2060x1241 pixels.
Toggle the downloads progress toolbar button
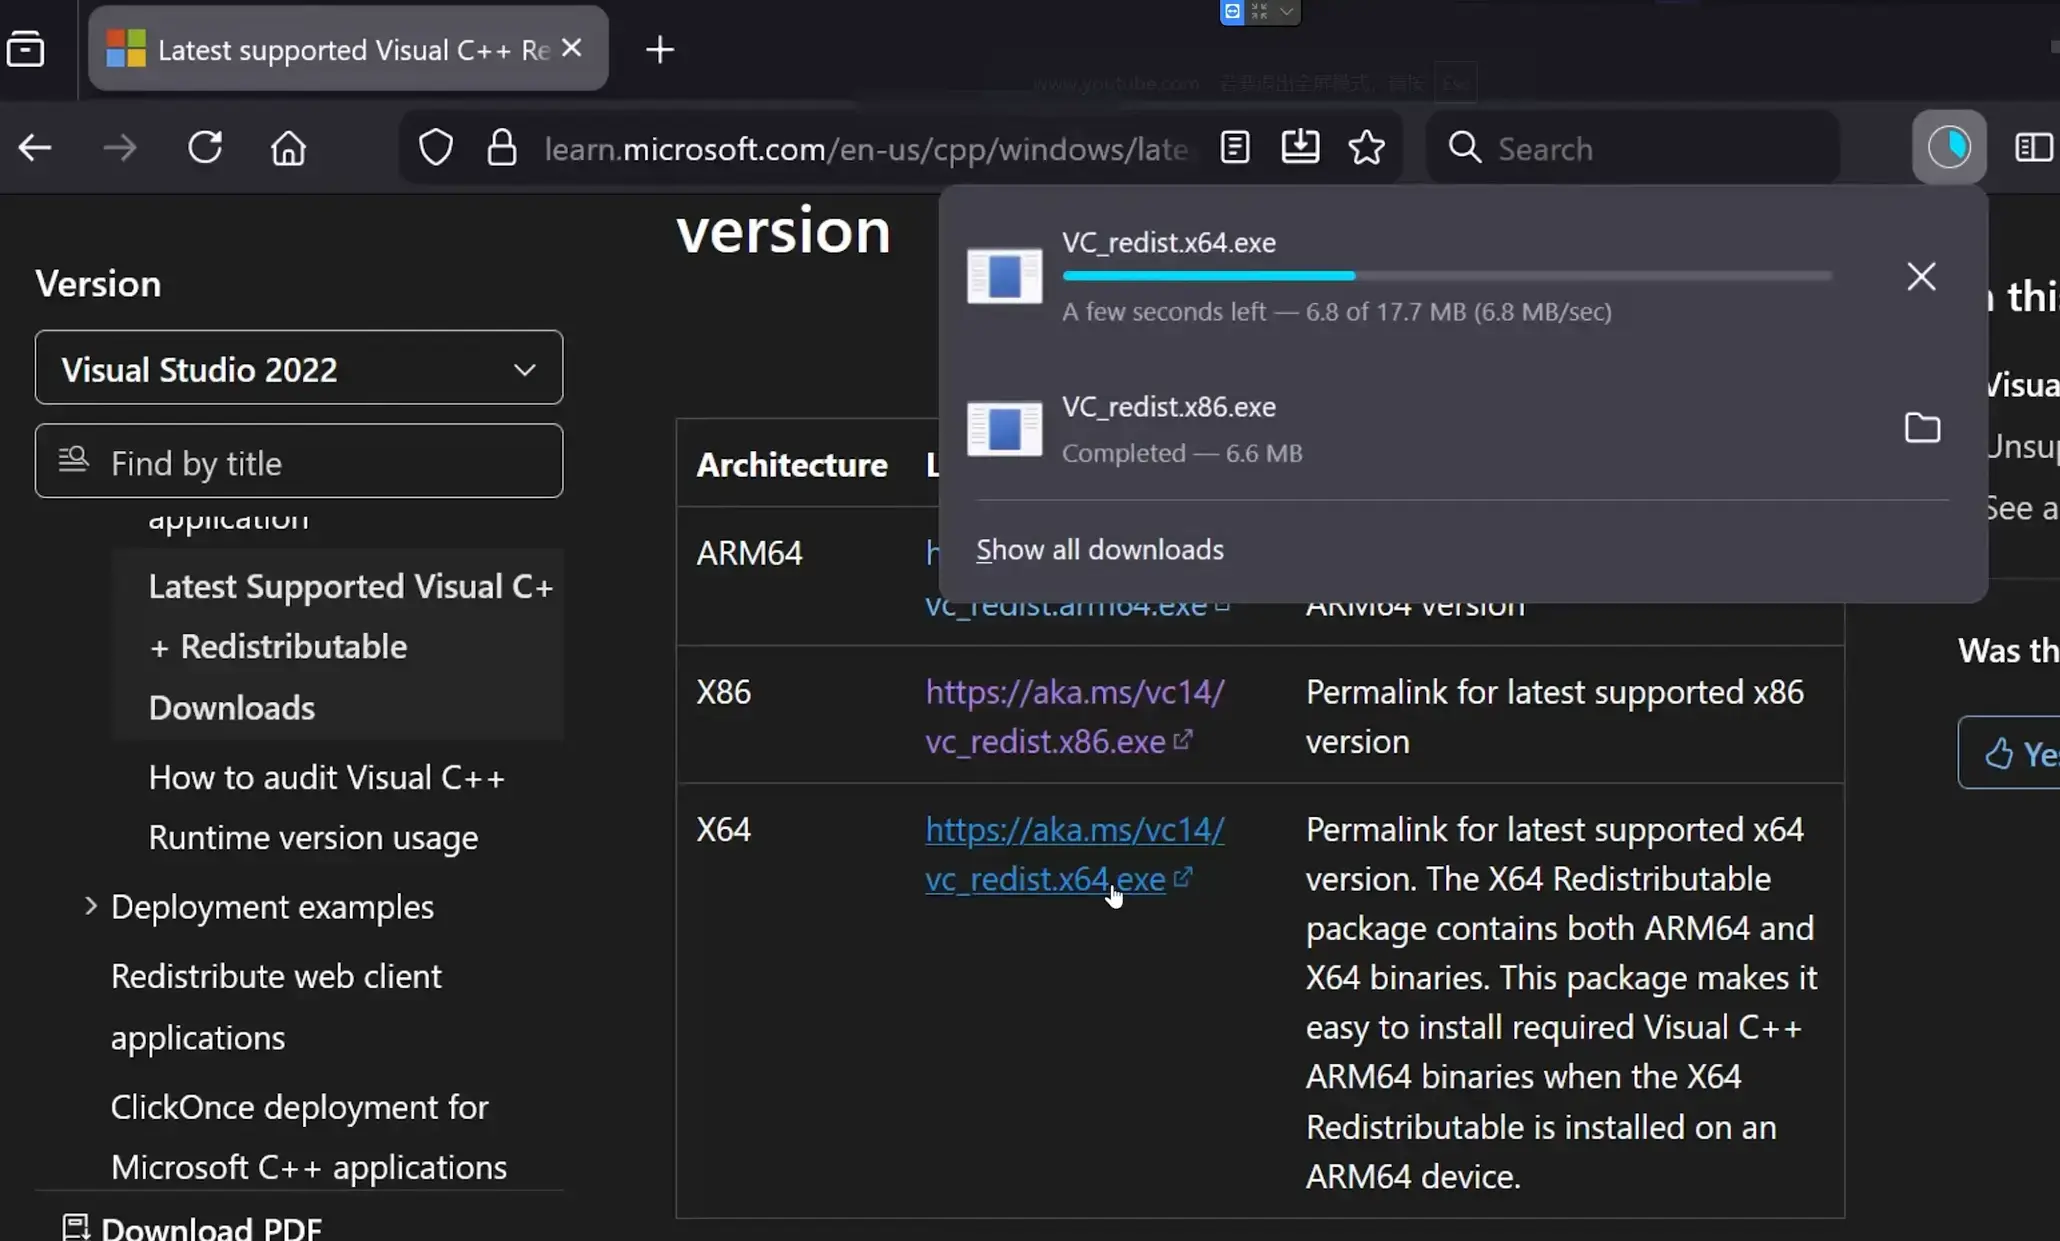[1949, 147]
